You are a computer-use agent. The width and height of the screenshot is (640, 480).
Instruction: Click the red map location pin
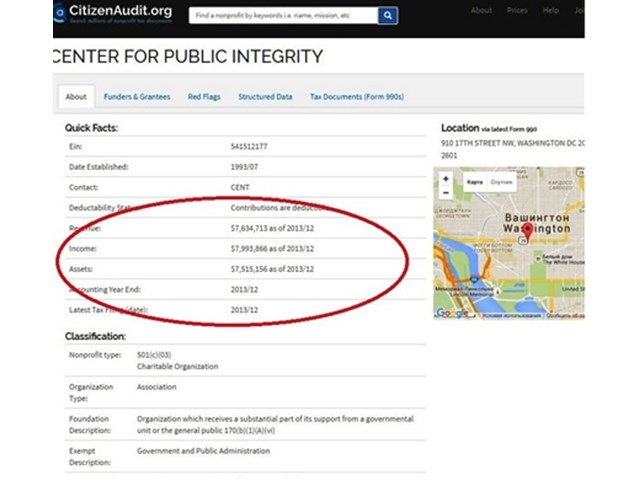(x=528, y=231)
